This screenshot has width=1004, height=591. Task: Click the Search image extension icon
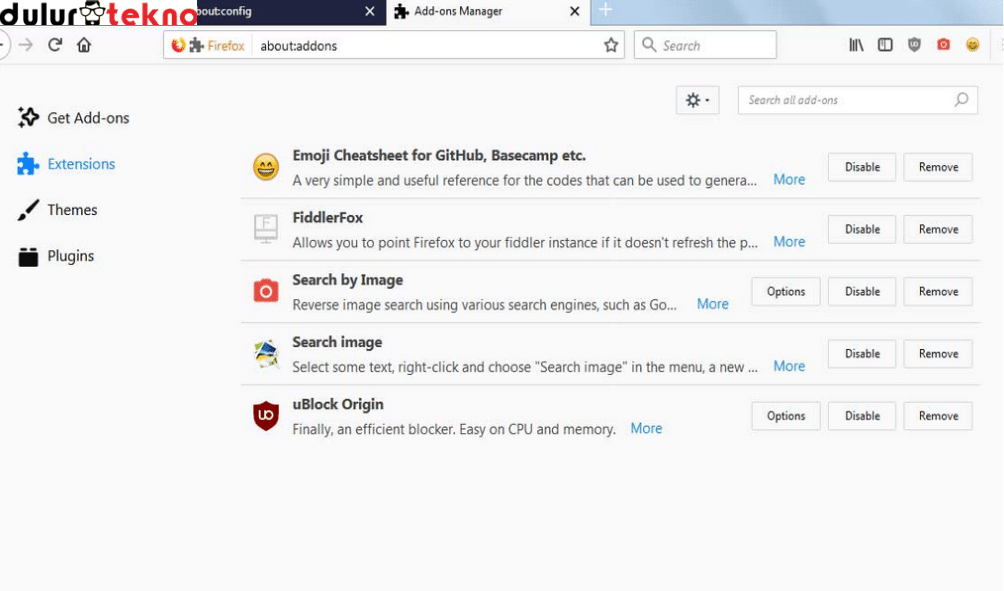click(x=266, y=353)
